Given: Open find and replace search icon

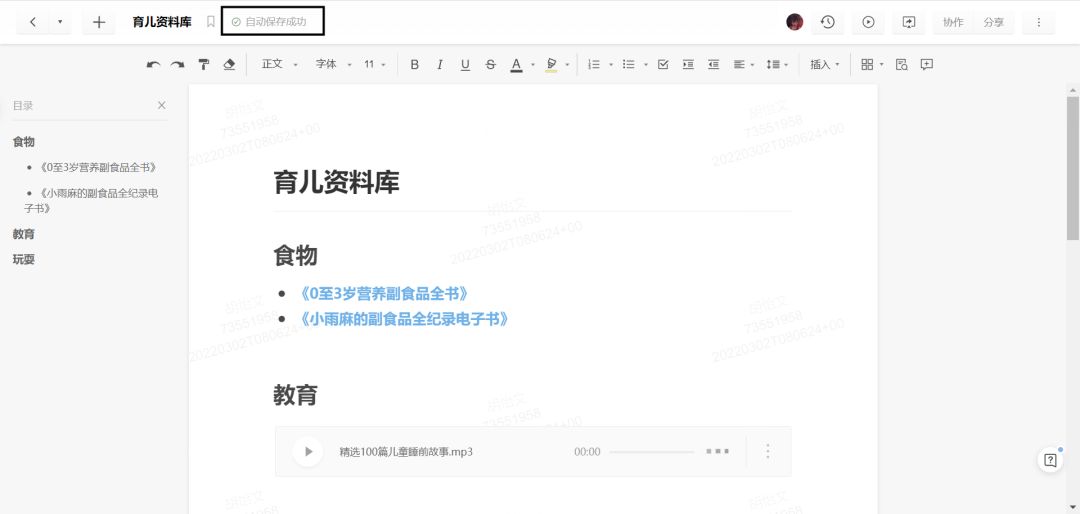Looking at the screenshot, I should [x=902, y=64].
